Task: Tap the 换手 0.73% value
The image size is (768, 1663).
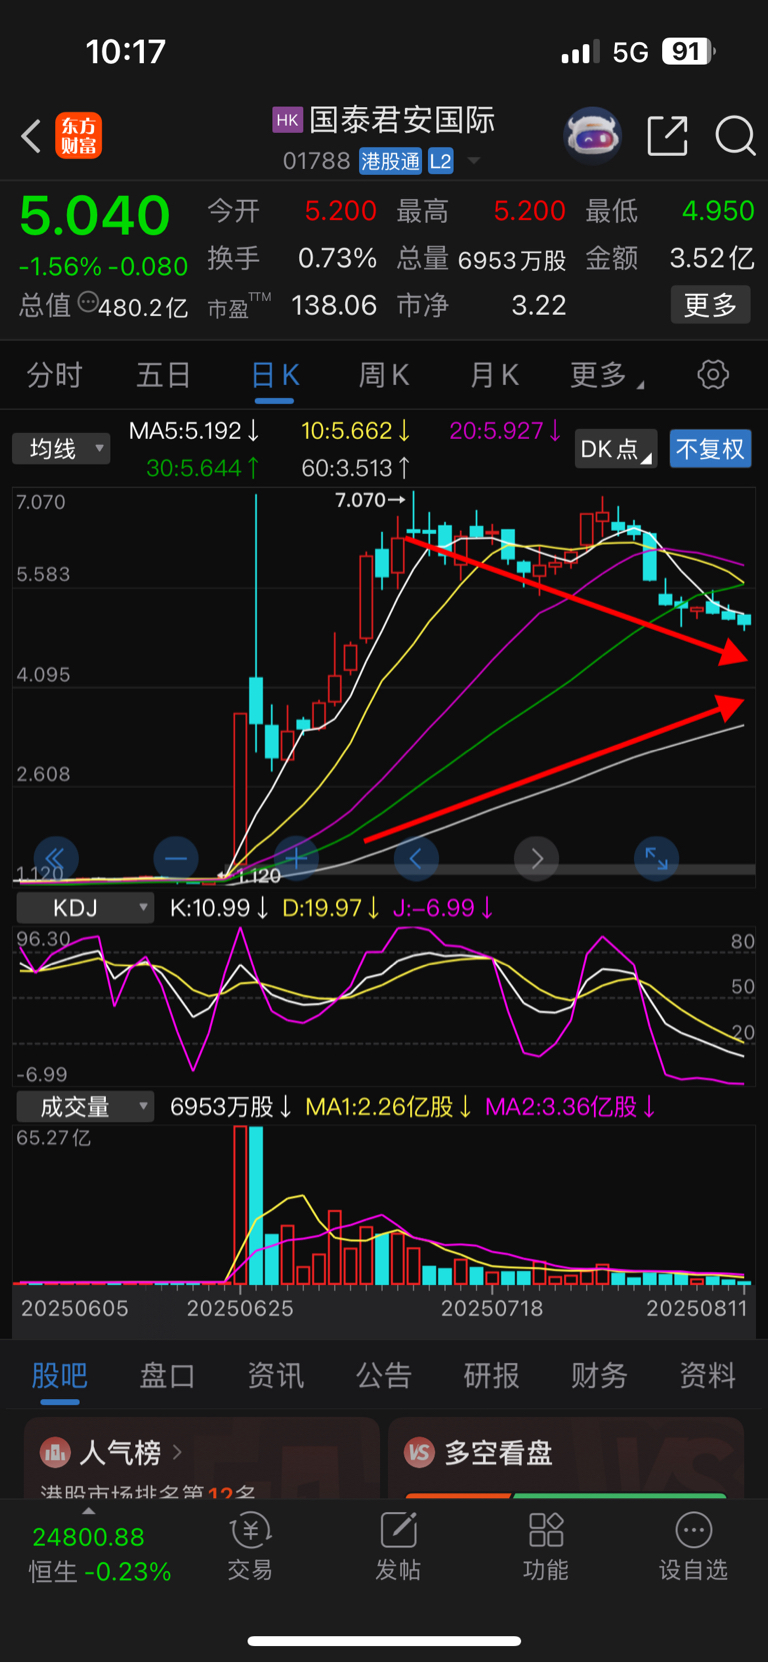Action: (337, 258)
